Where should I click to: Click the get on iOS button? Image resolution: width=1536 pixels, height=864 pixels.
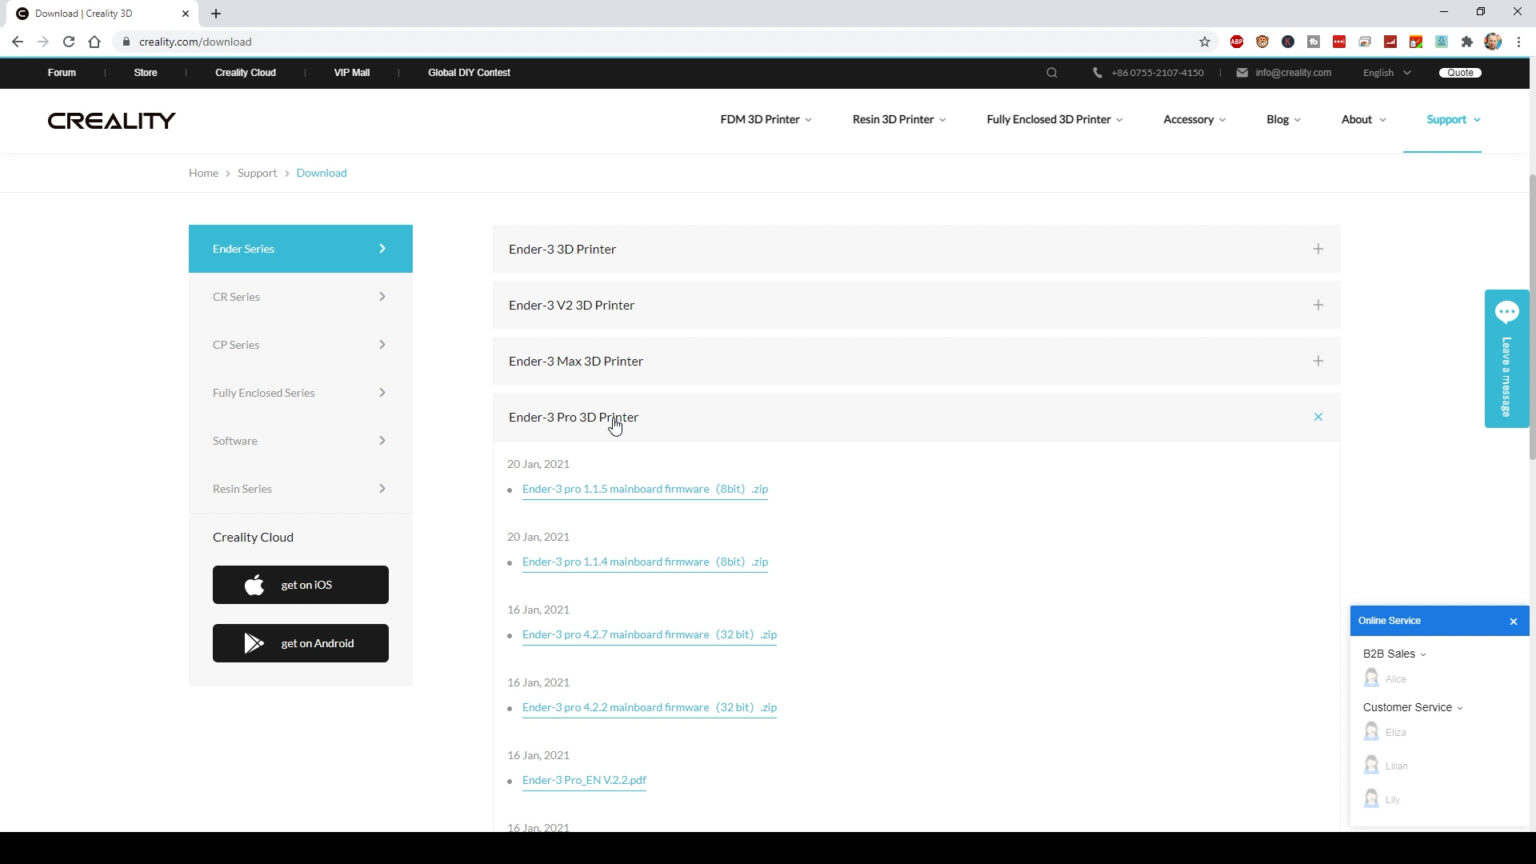[300, 585]
